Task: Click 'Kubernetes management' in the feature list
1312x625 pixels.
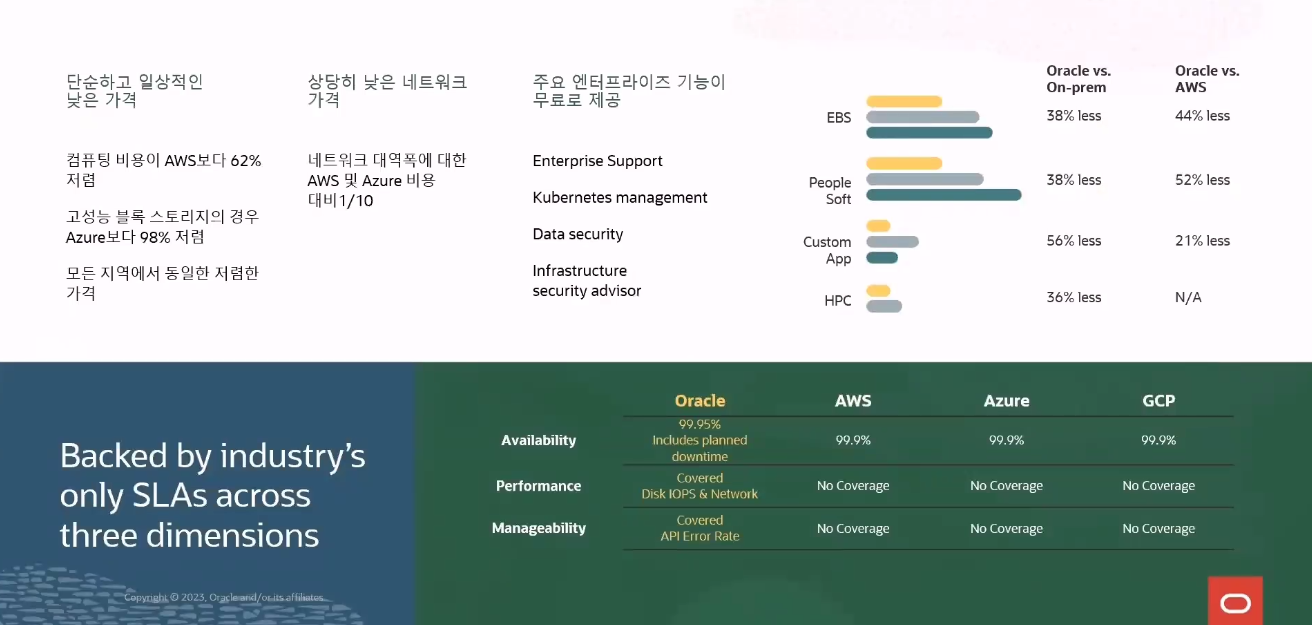Action: (x=620, y=198)
